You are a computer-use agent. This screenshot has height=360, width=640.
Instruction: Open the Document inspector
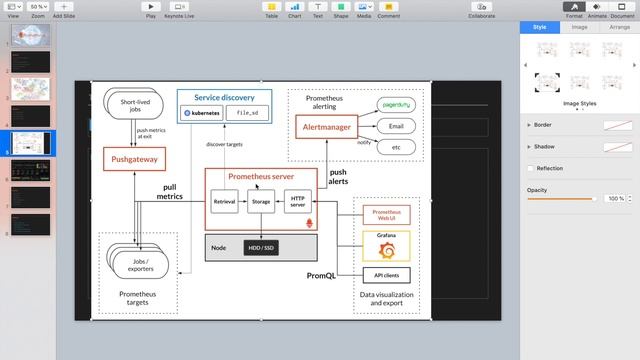coord(622,7)
